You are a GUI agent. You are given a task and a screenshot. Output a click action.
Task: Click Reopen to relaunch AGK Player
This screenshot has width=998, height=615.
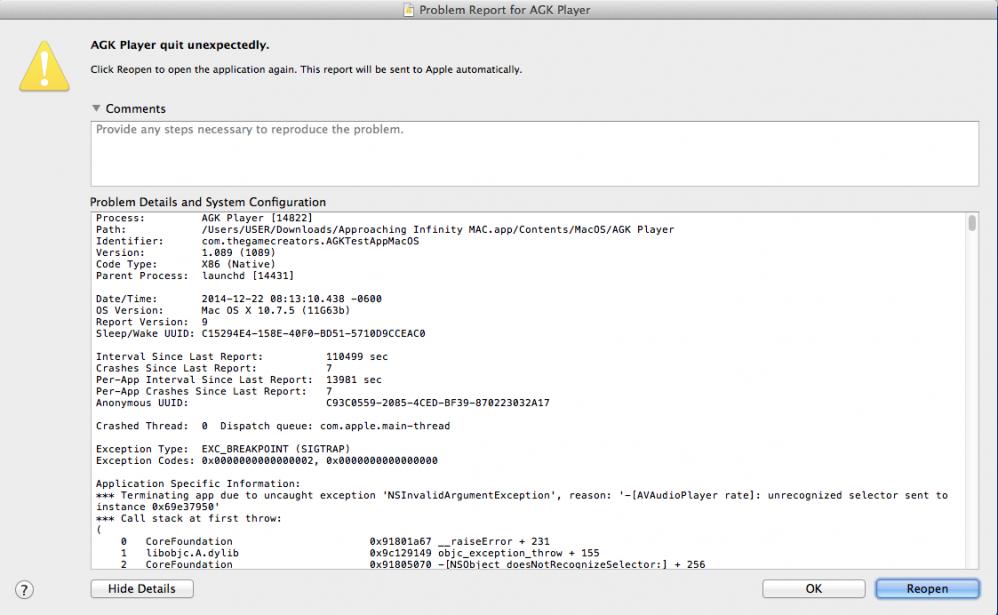click(x=926, y=589)
